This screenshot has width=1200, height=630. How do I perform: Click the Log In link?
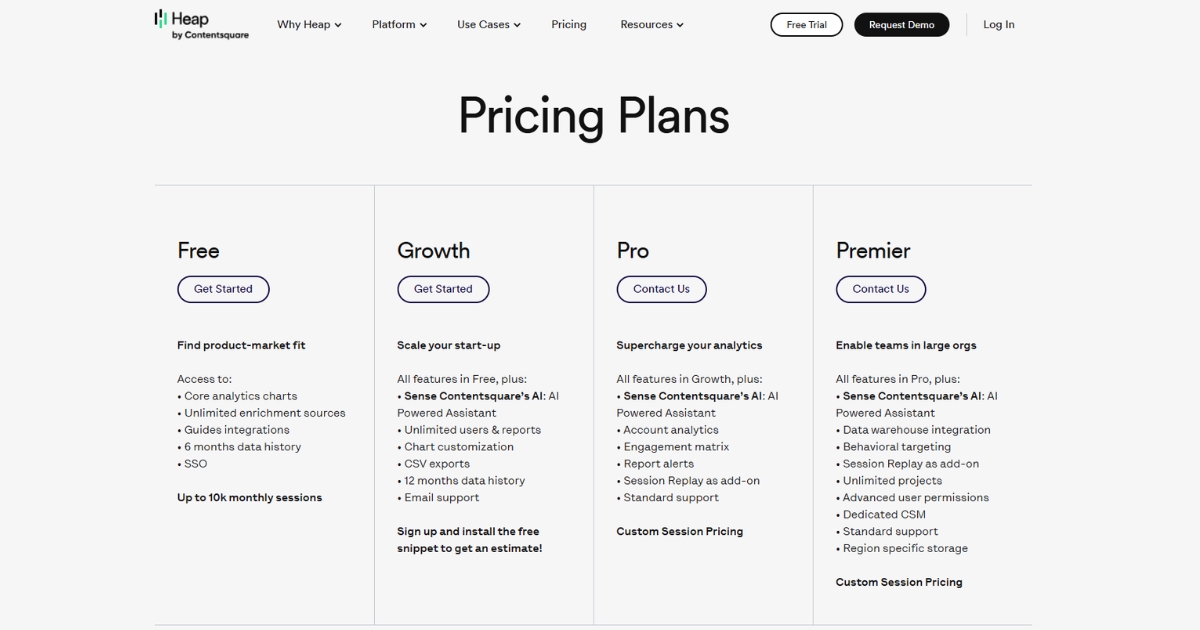(998, 24)
